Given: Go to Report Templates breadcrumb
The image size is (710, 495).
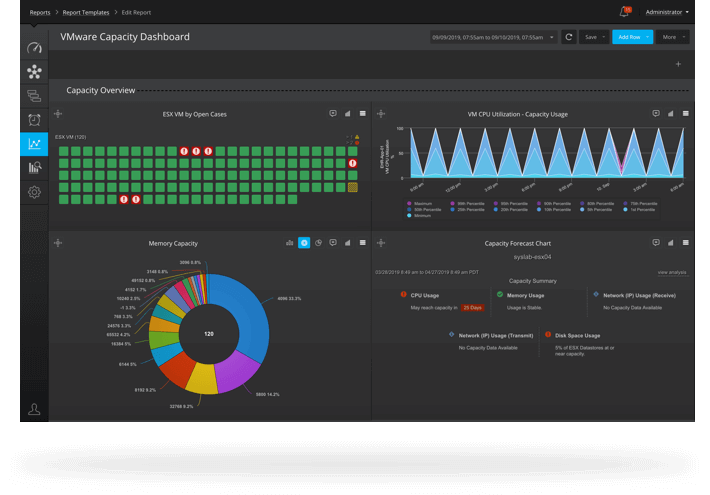Looking at the screenshot, I should coord(86,13).
